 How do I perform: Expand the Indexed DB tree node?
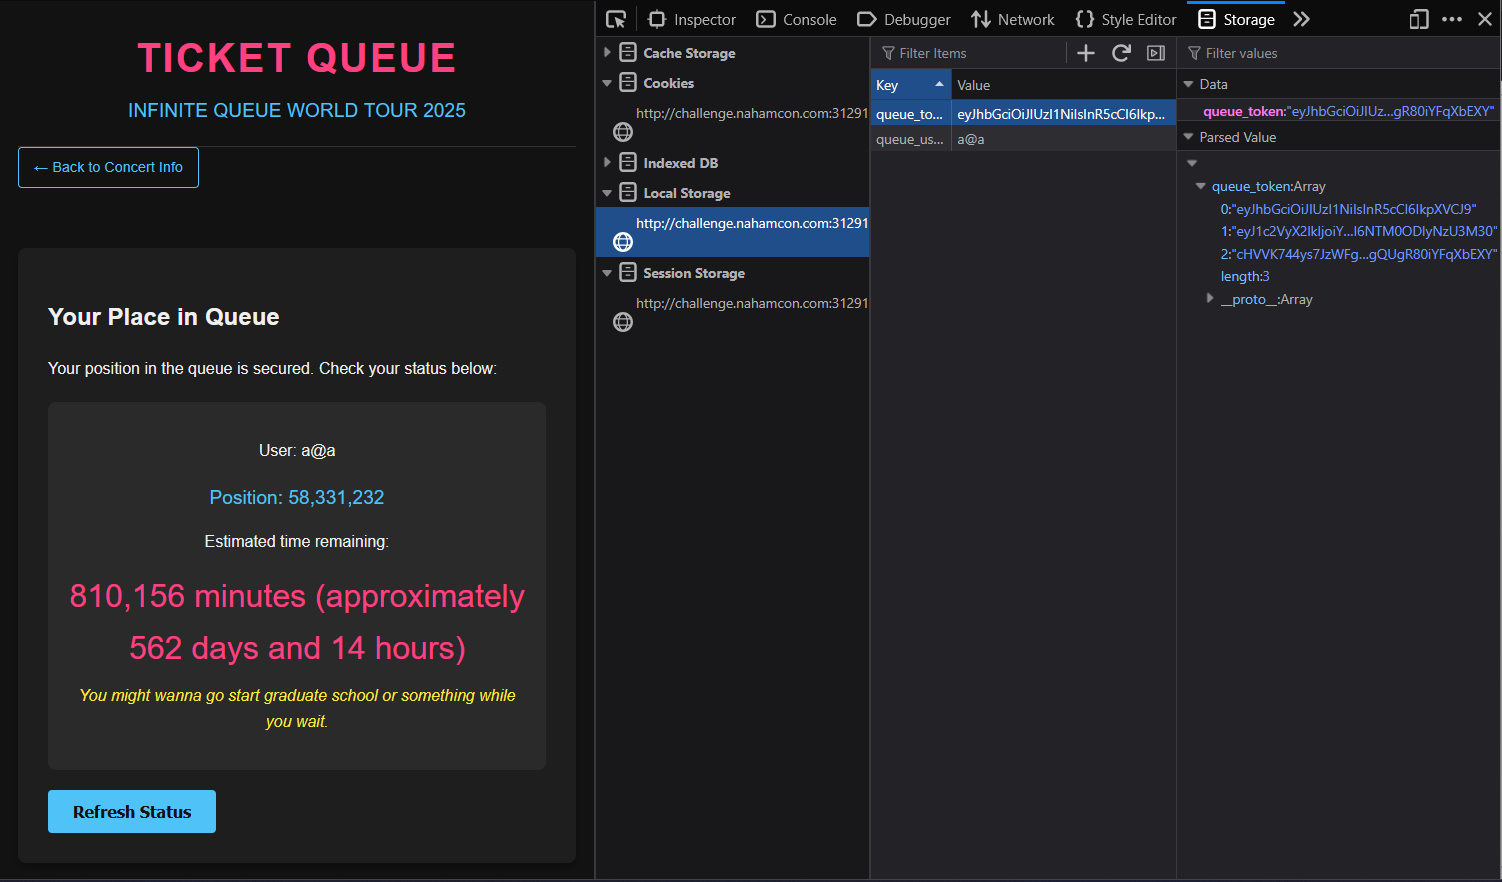click(607, 163)
